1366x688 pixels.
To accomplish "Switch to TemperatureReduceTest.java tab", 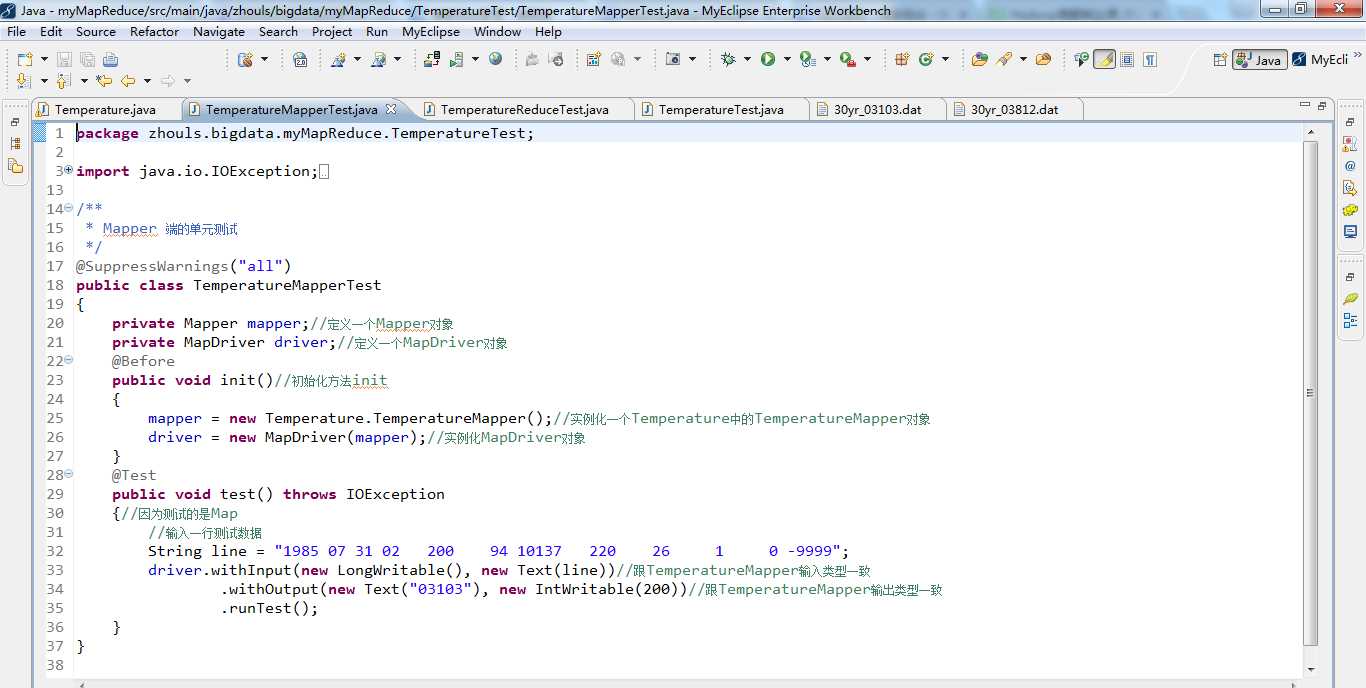I will click(524, 109).
